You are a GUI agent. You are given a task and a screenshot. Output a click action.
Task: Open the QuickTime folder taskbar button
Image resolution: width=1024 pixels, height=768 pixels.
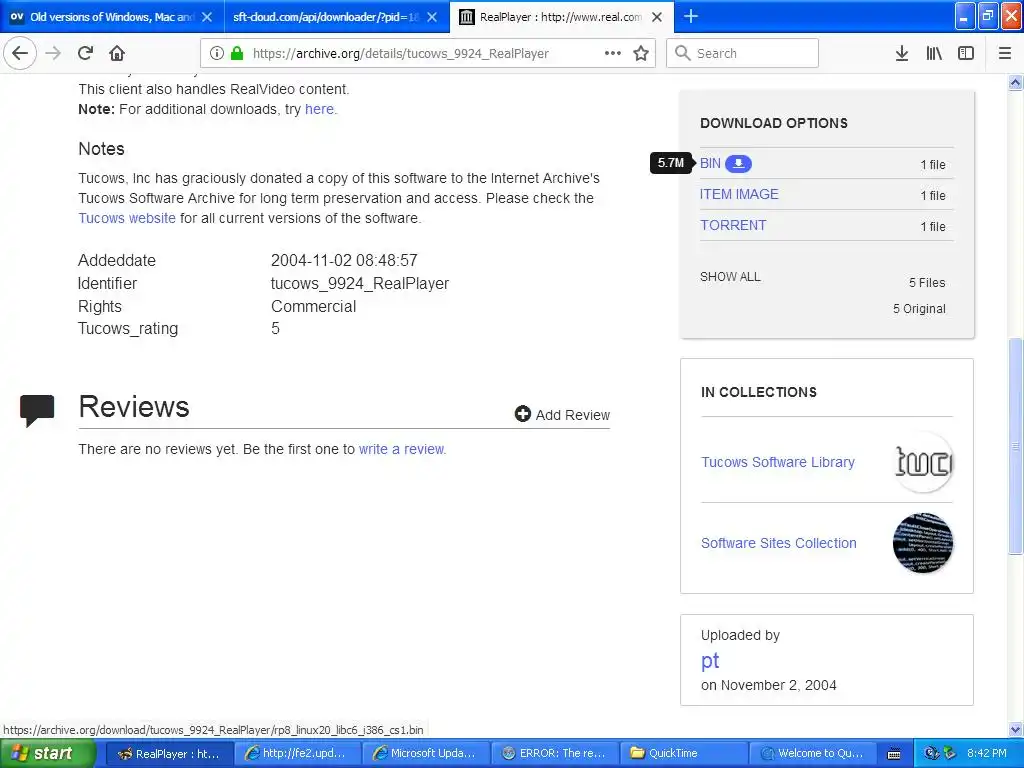click(x=682, y=754)
